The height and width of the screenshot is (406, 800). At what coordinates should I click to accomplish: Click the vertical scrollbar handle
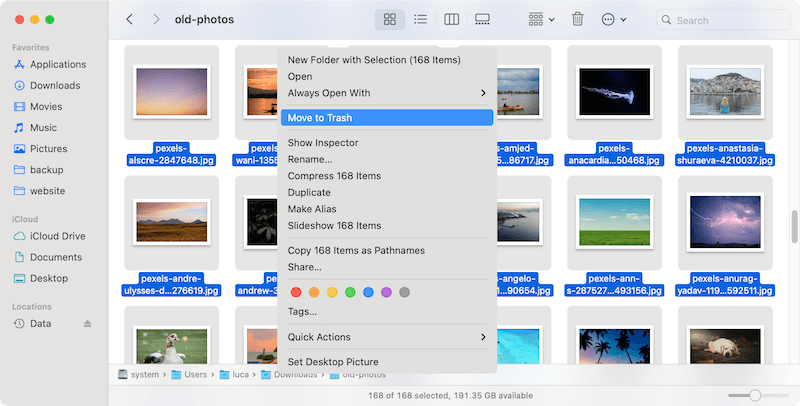coord(794,226)
